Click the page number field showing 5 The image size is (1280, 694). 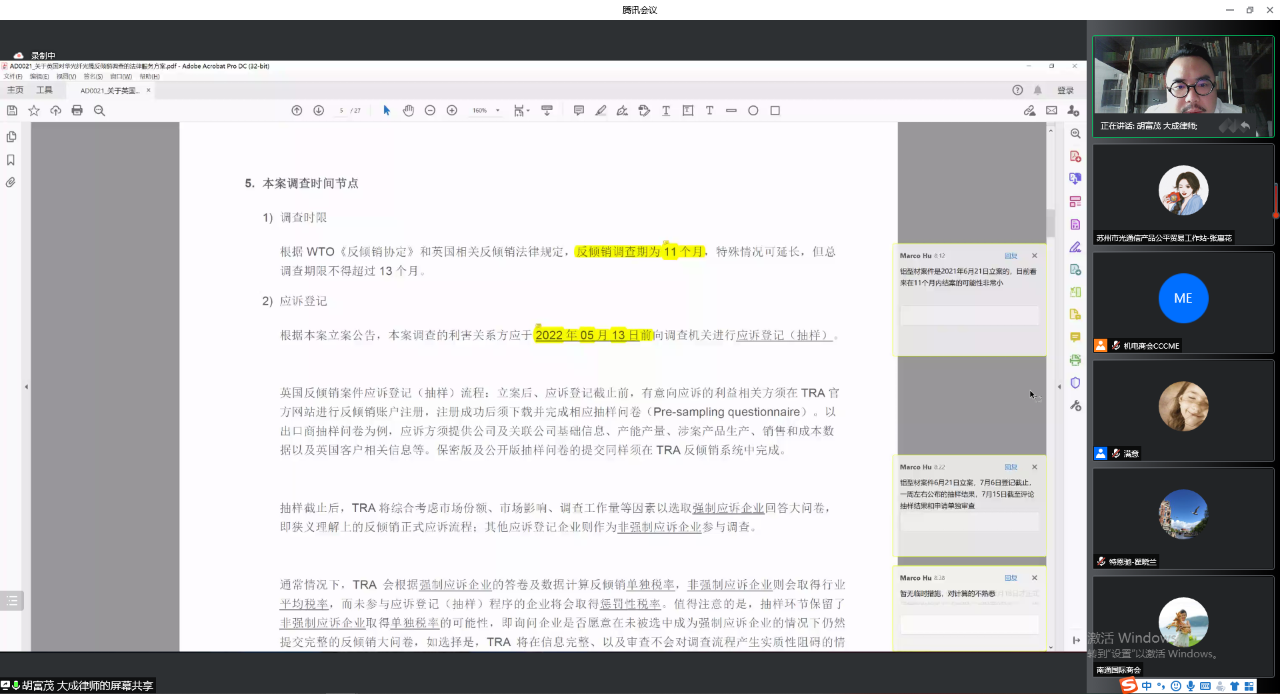(341, 110)
